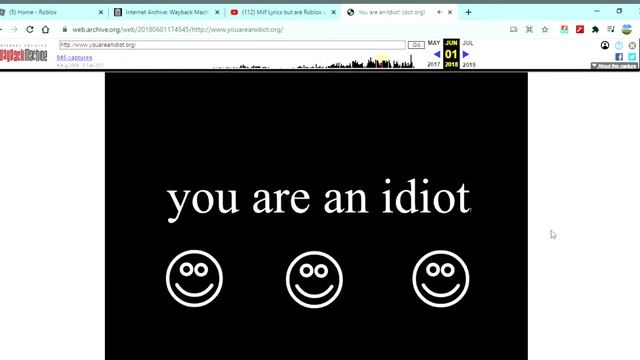Share capture on Facebook

point(619,57)
